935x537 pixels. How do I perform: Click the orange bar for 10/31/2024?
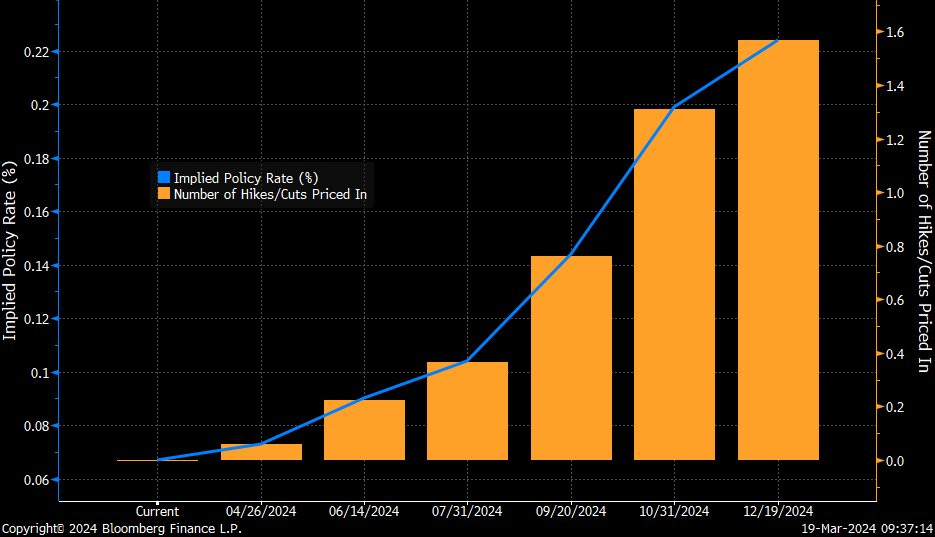point(674,285)
